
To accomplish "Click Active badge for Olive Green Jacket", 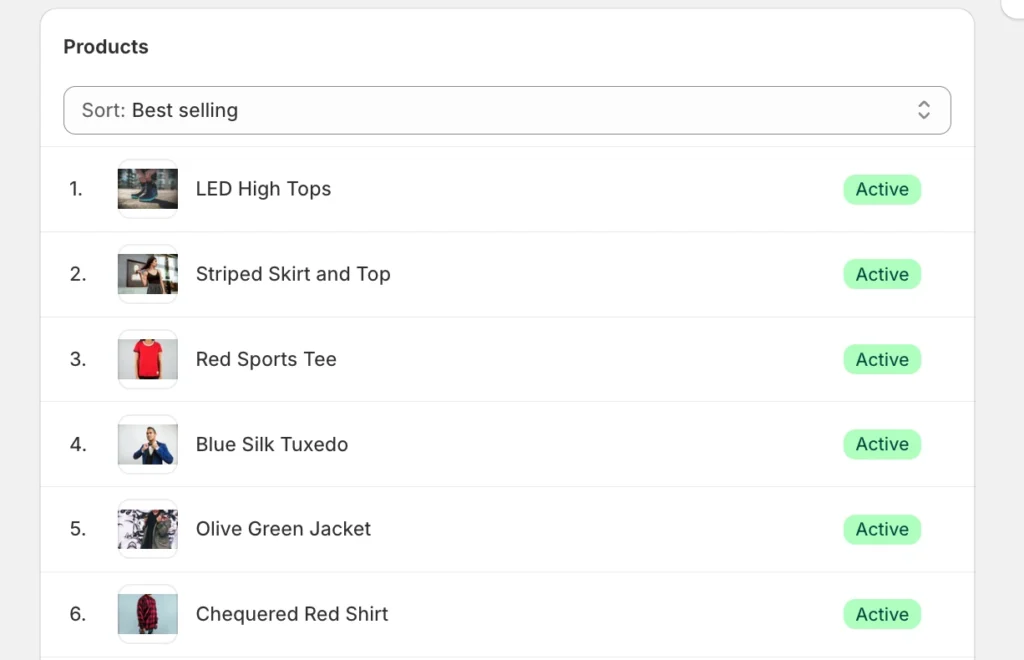I will coord(882,529).
